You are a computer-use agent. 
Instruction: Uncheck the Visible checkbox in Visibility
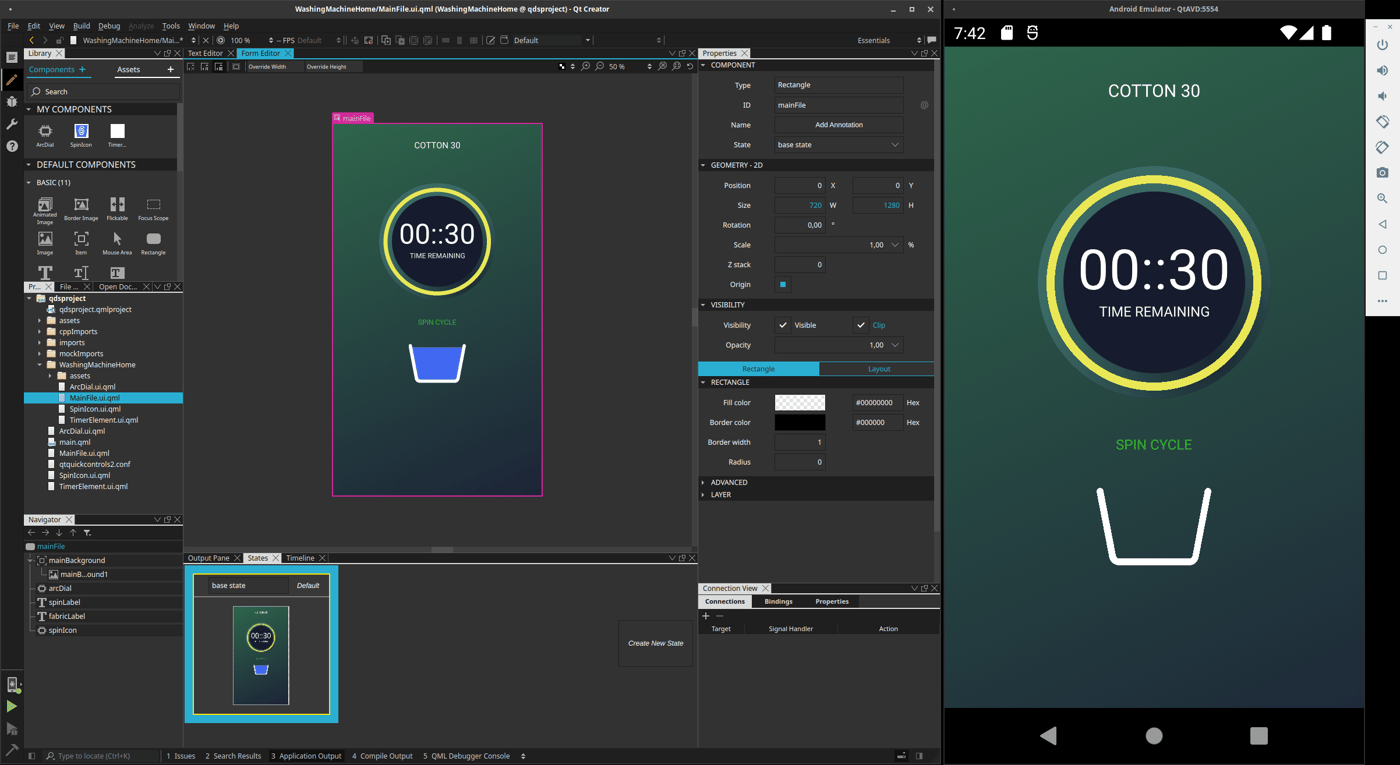pos(783,324)
